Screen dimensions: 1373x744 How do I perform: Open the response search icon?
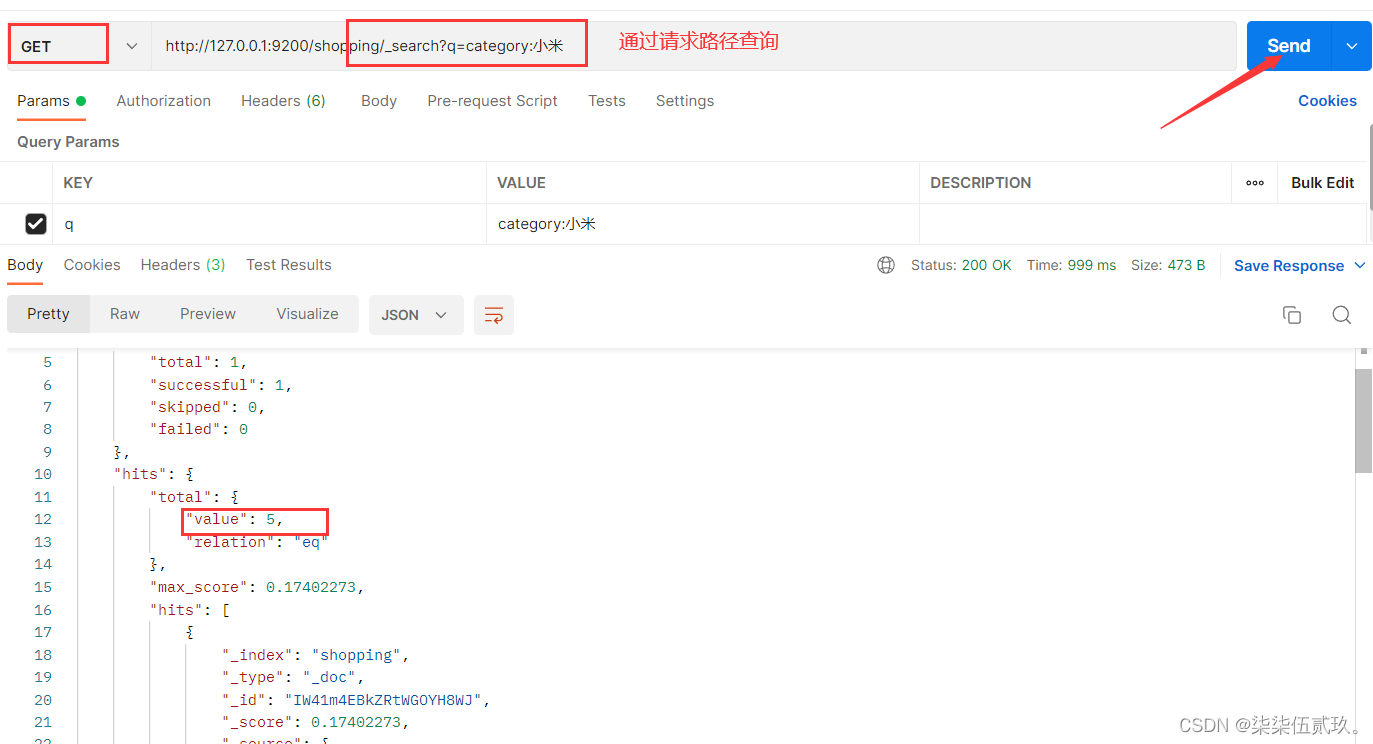pyautogui.click(x=1342, y=315)
